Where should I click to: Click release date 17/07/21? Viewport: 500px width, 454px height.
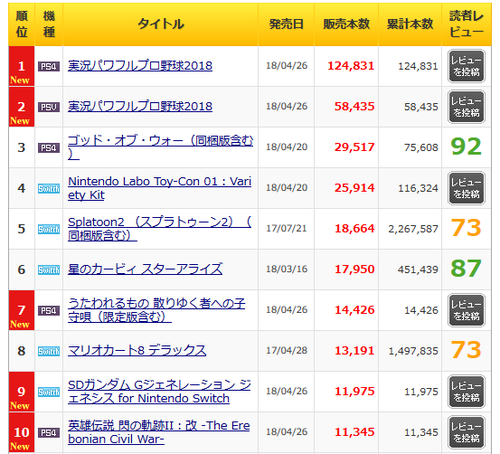286,228
